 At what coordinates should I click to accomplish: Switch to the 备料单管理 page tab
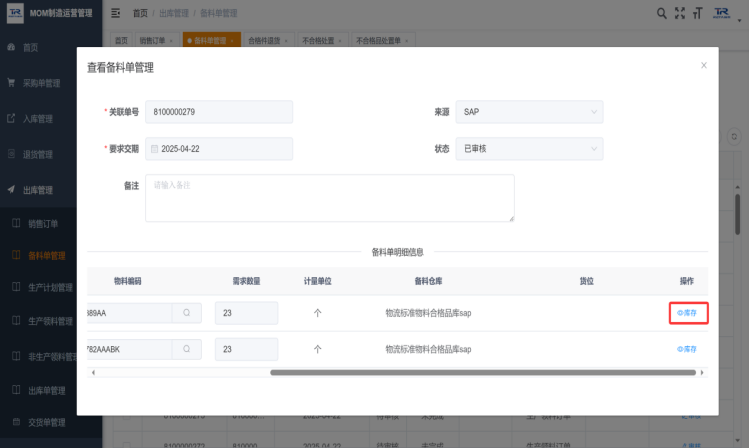(210, 41)
